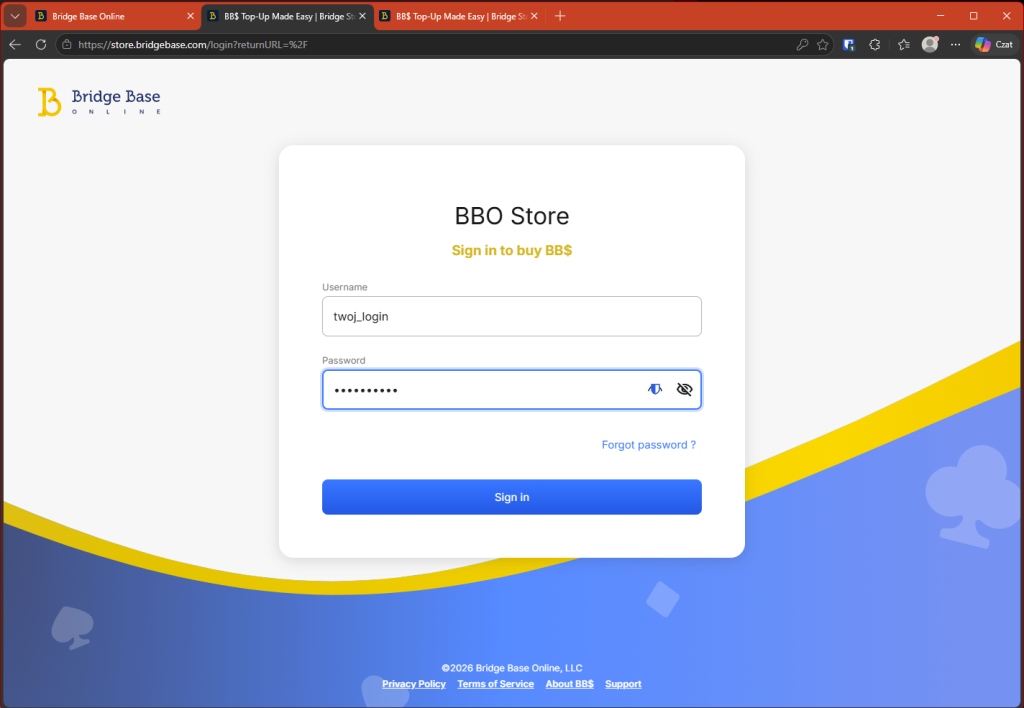Refresh the page with reload button

(41, 45)
